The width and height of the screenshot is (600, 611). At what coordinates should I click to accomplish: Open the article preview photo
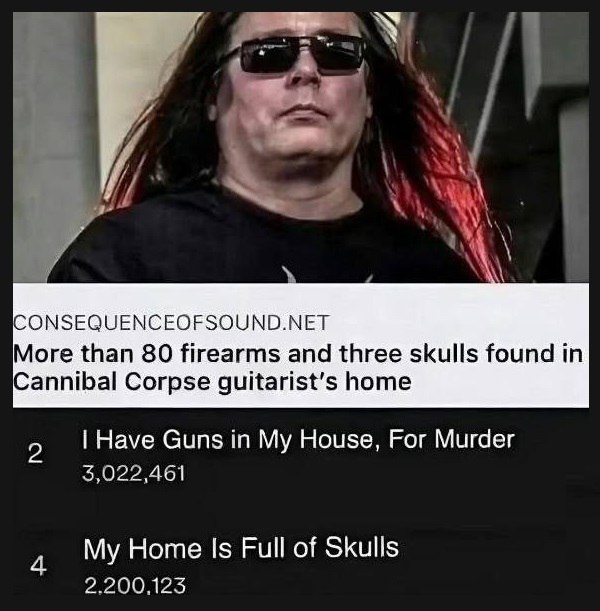301,147
